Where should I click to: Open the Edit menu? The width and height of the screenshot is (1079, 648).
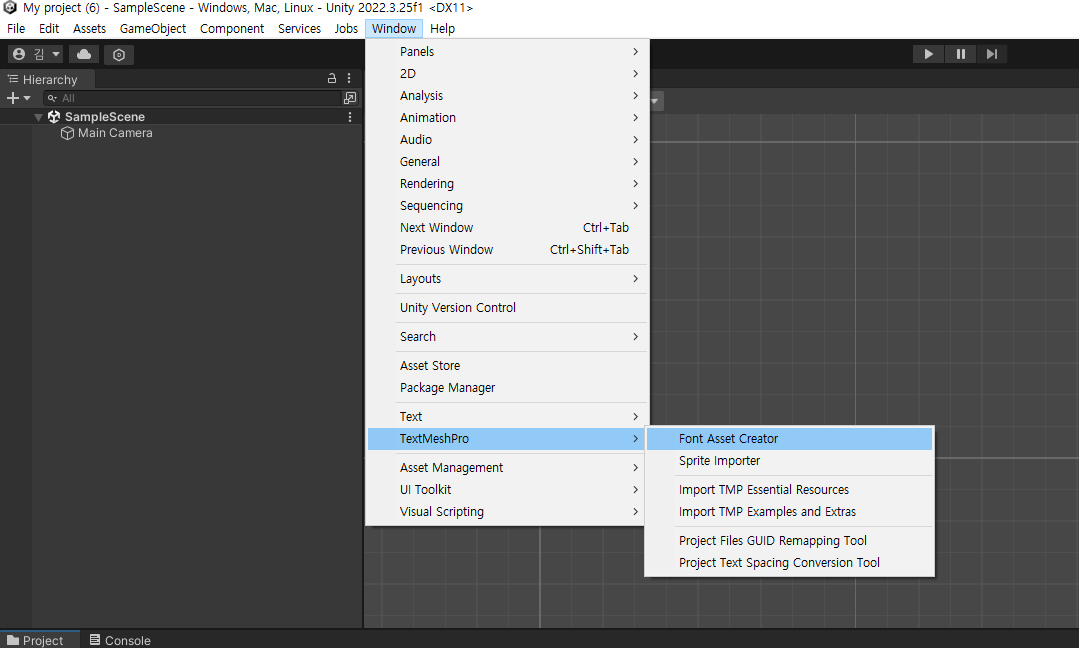[49, 28]
